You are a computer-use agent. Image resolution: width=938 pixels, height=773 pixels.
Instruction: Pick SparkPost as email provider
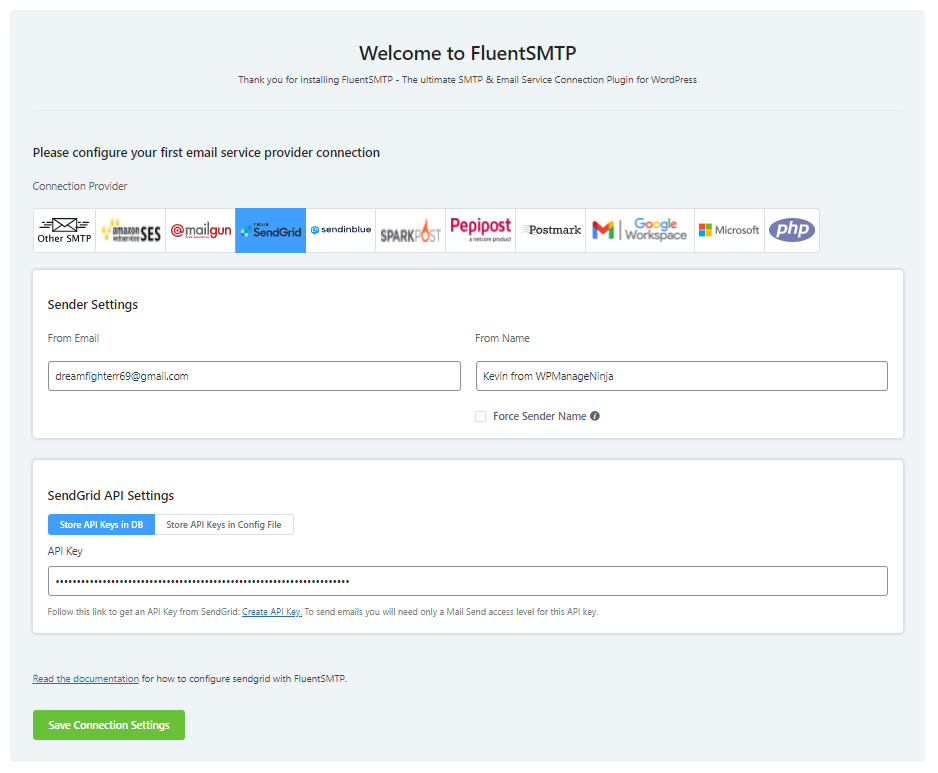pos(410,230)
